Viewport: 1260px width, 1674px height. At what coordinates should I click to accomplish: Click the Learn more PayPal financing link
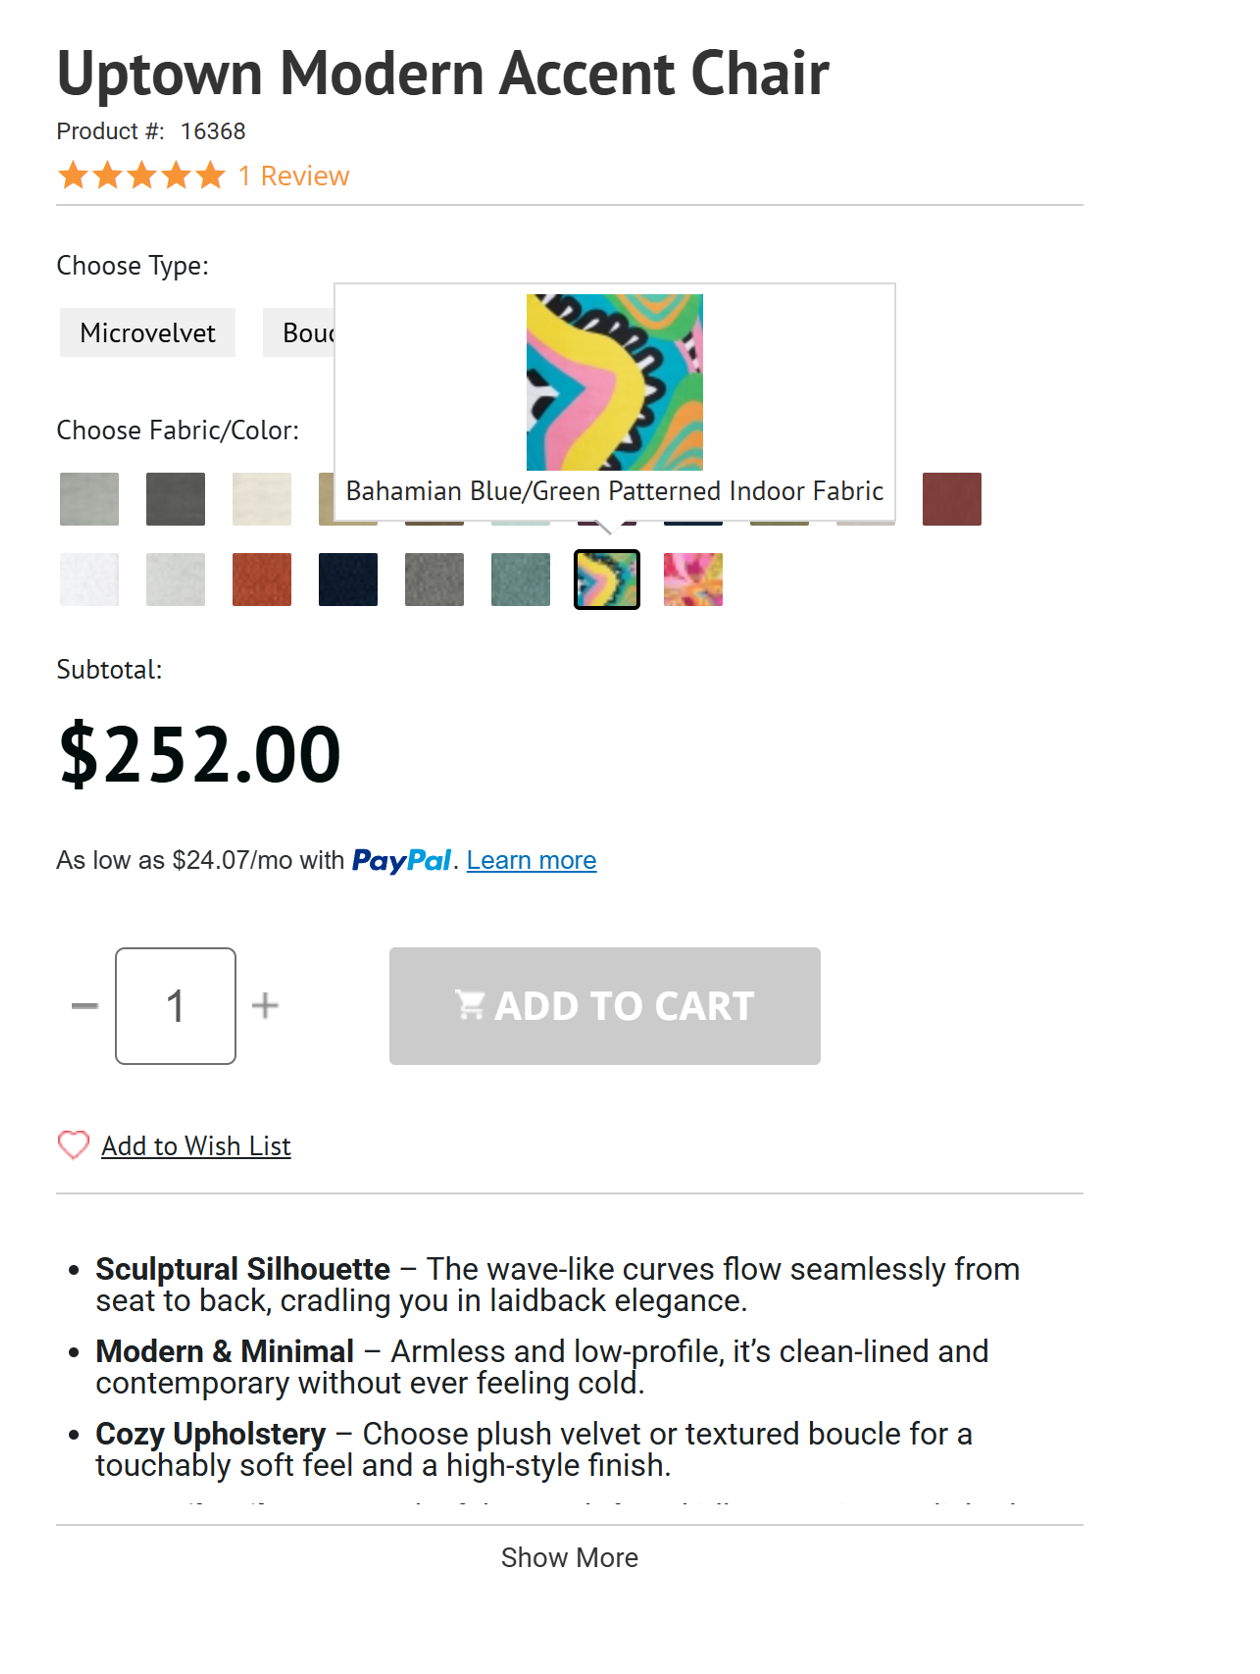(531, 859)
